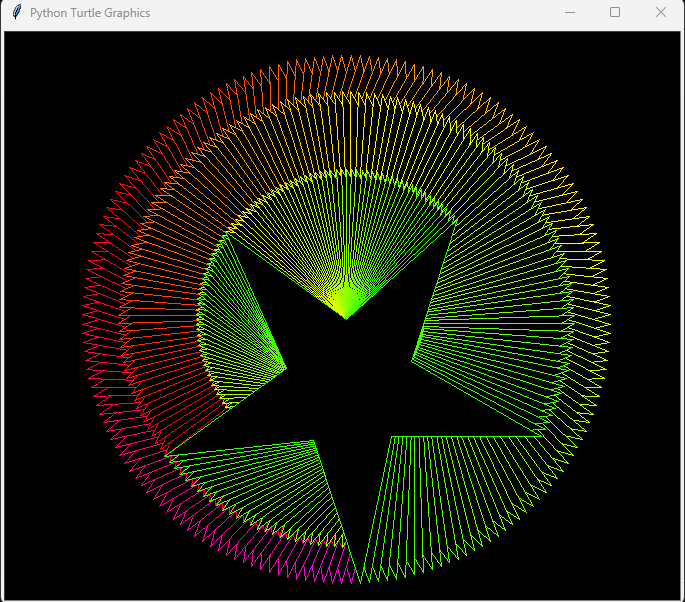The width and height of the screenshot is (685, 602).
Task: Close the Python Turtle Graphics window
Action: 660,13
